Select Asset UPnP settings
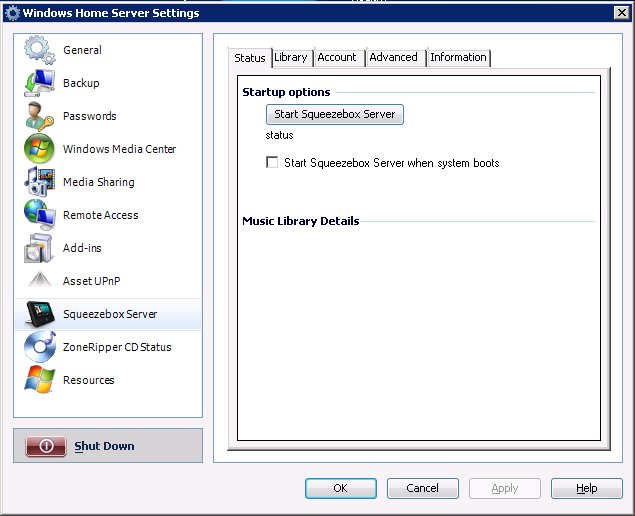 108,281
